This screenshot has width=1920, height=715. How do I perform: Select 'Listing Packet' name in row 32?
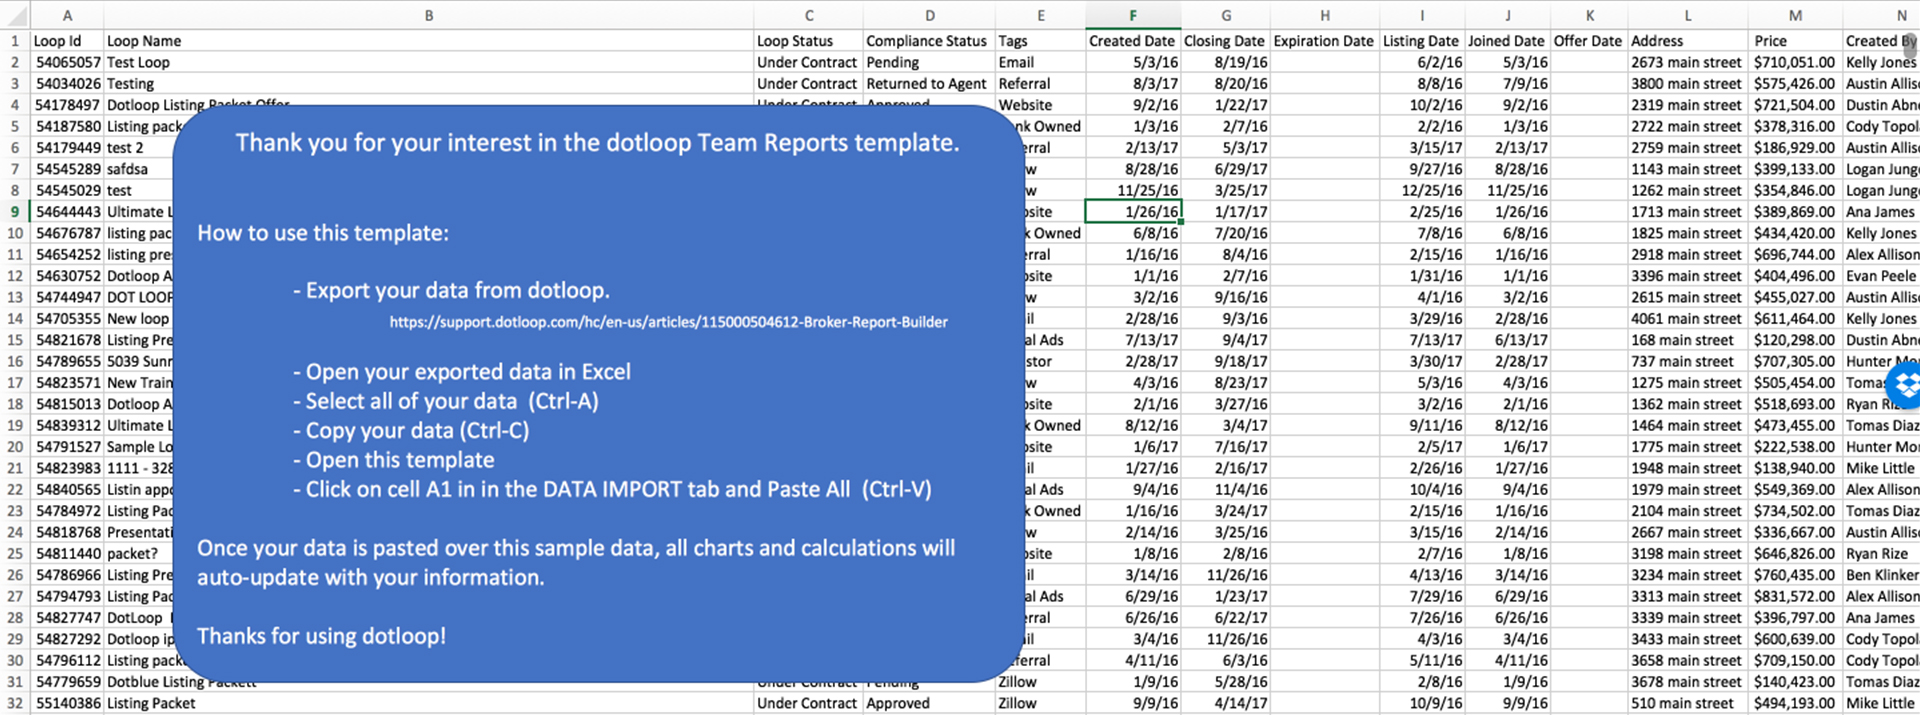[x=428, y=703]
